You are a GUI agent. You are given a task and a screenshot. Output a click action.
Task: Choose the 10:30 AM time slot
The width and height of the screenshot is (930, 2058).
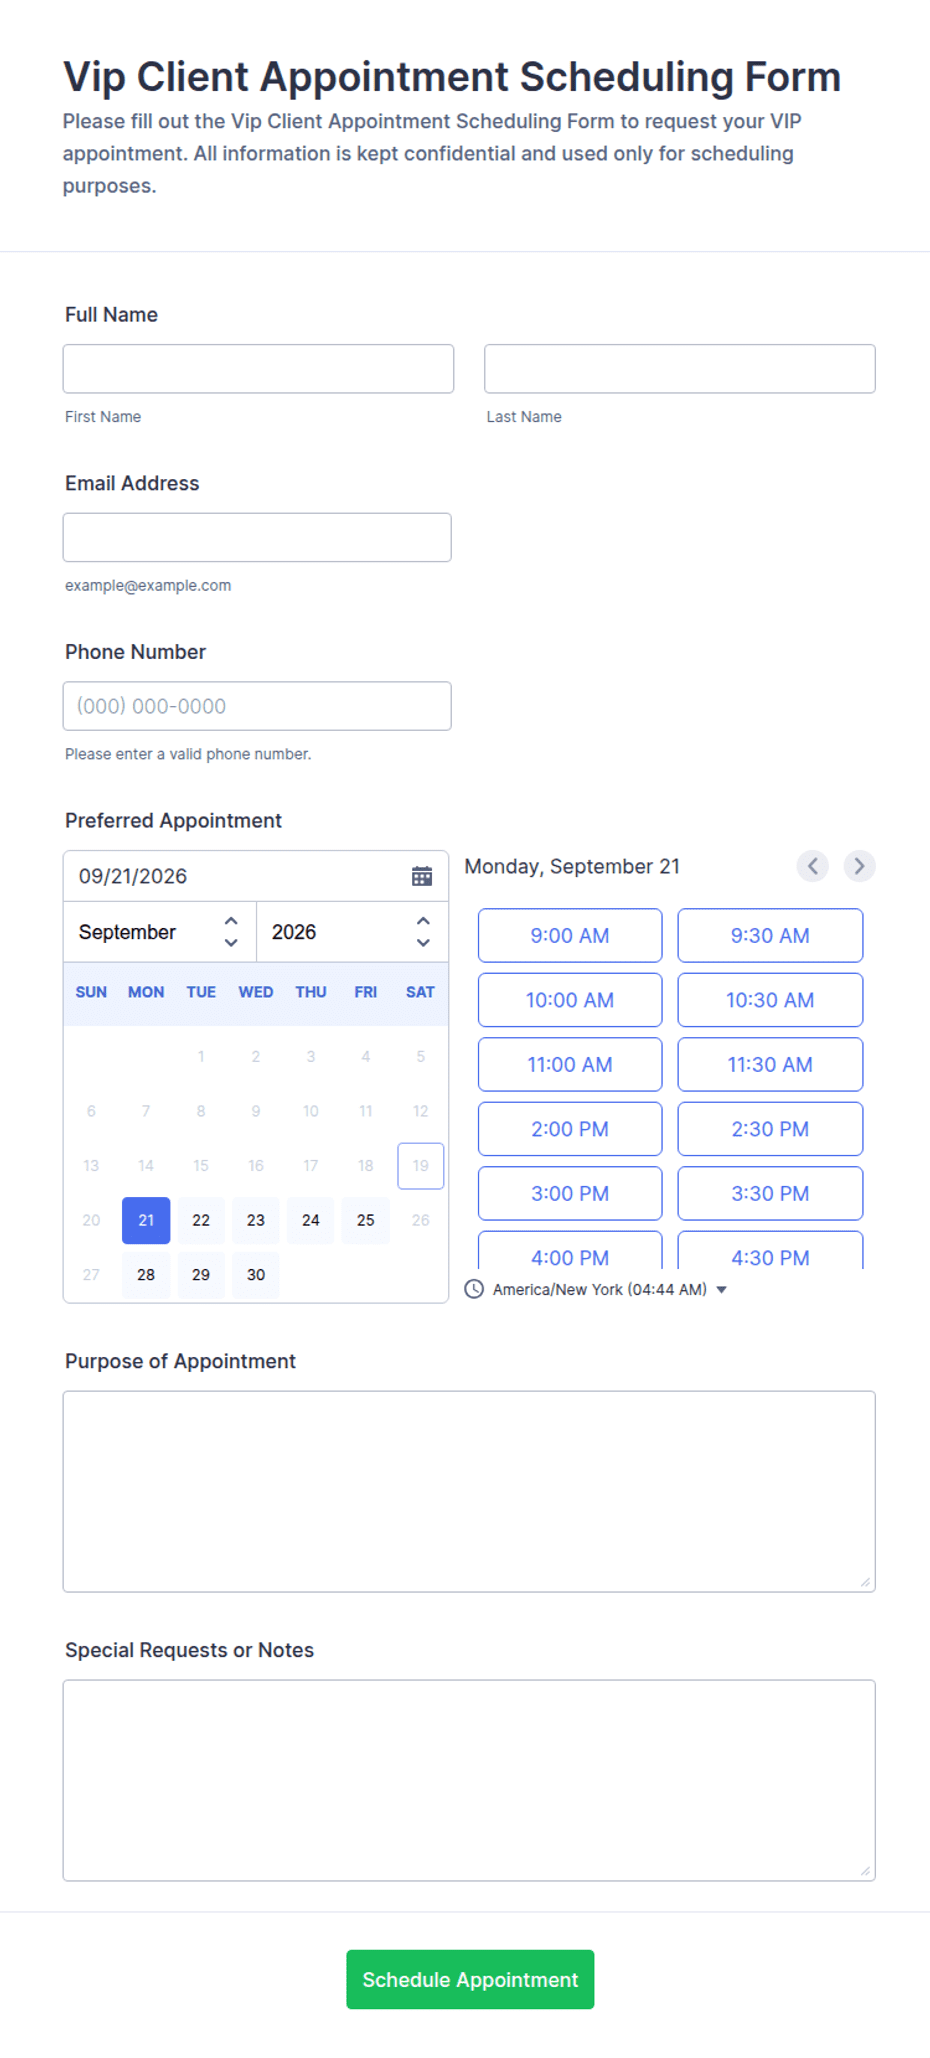[770, 1000]
